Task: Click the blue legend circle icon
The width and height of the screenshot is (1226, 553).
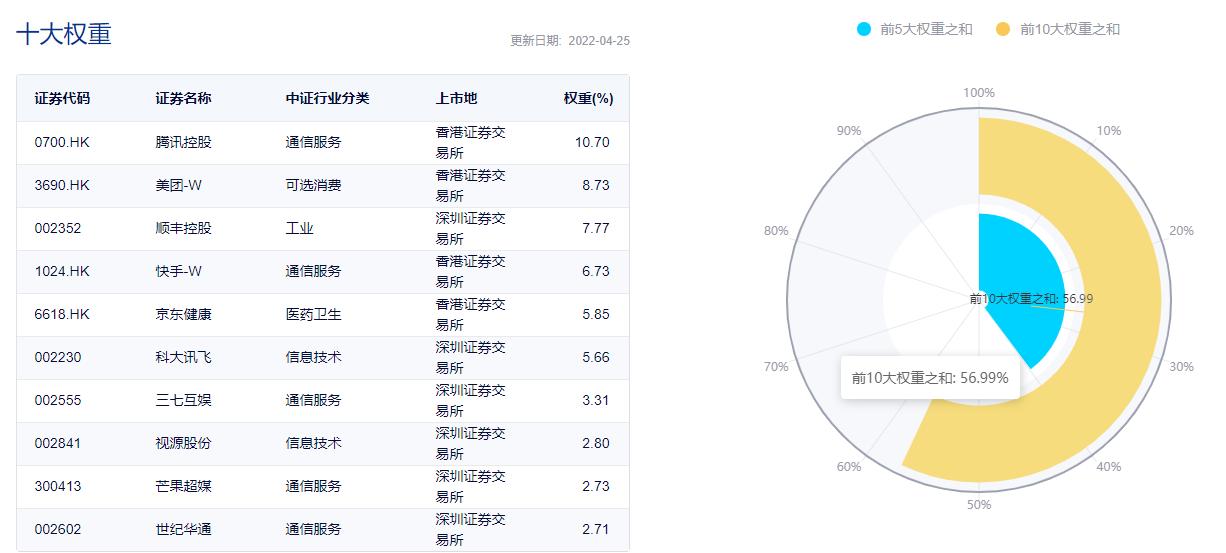Action: point(864,29)
